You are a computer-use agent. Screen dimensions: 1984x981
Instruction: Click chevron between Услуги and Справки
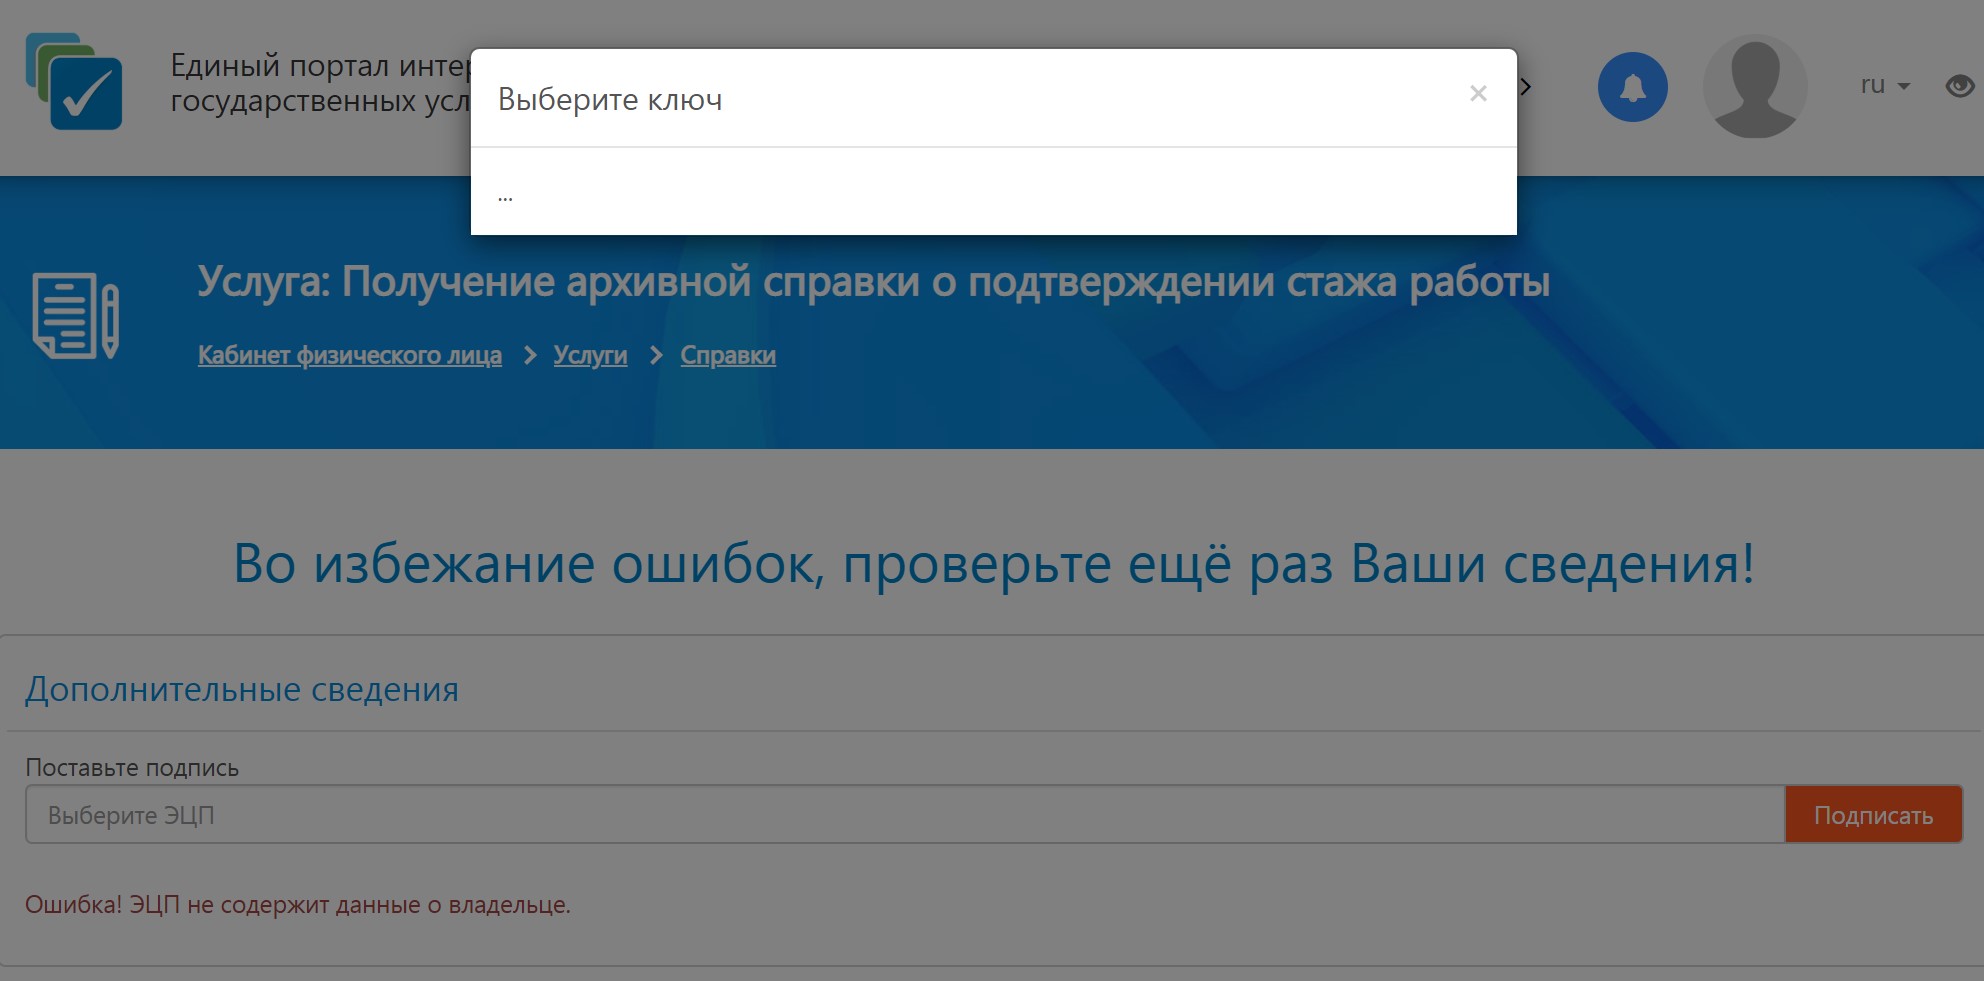point(656,356)
